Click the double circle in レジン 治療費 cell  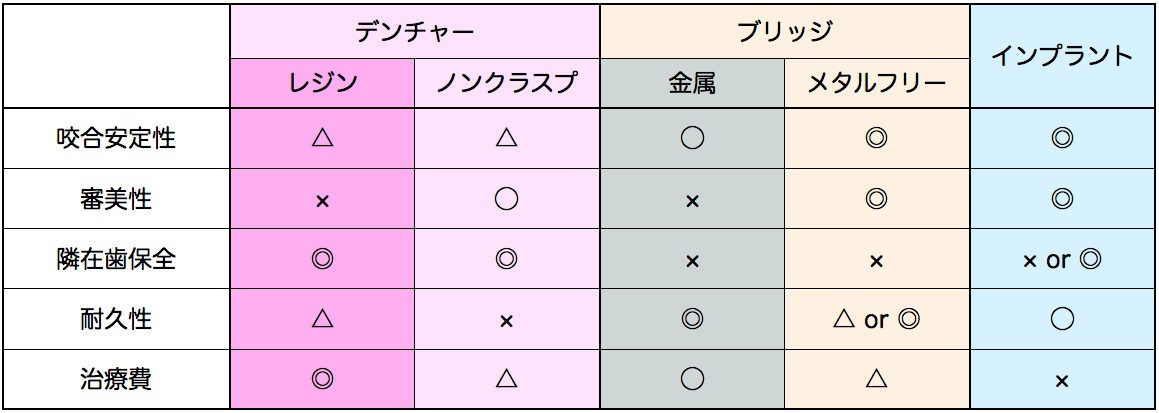click(x=322, y=380)
